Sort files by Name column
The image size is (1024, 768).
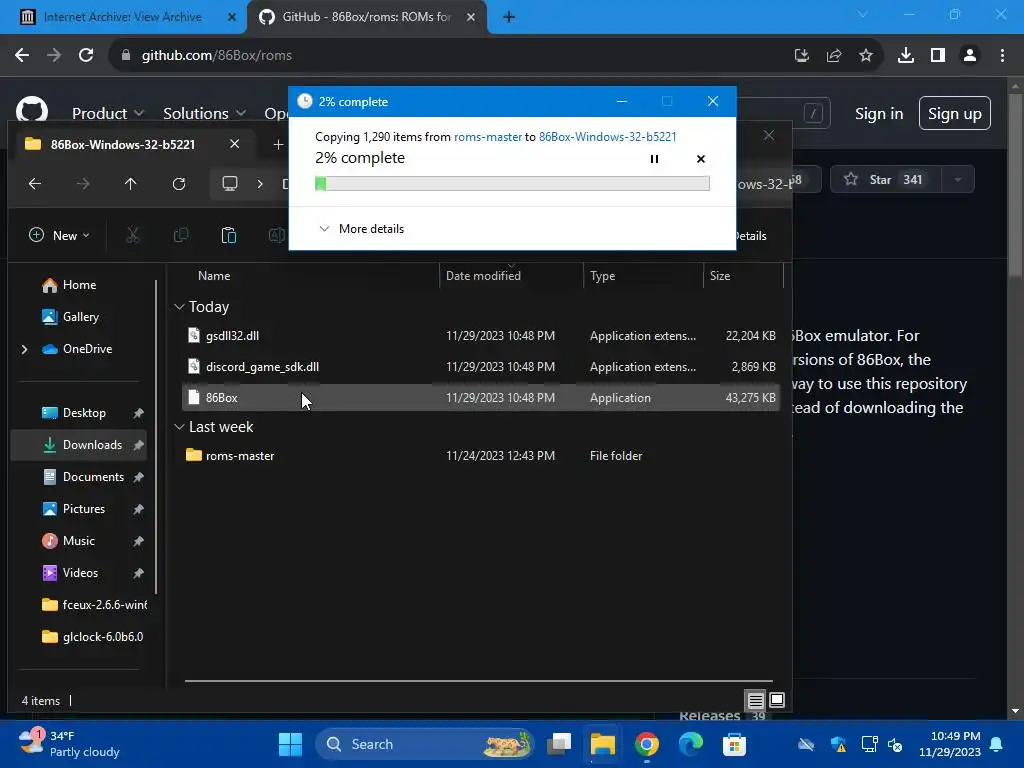coord(214,276)
